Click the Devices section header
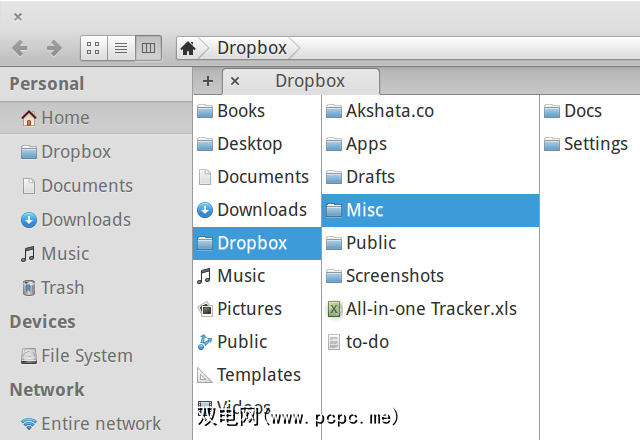This screenshot has height=440, width=640. pyautogui.click(x=42, y=322)
